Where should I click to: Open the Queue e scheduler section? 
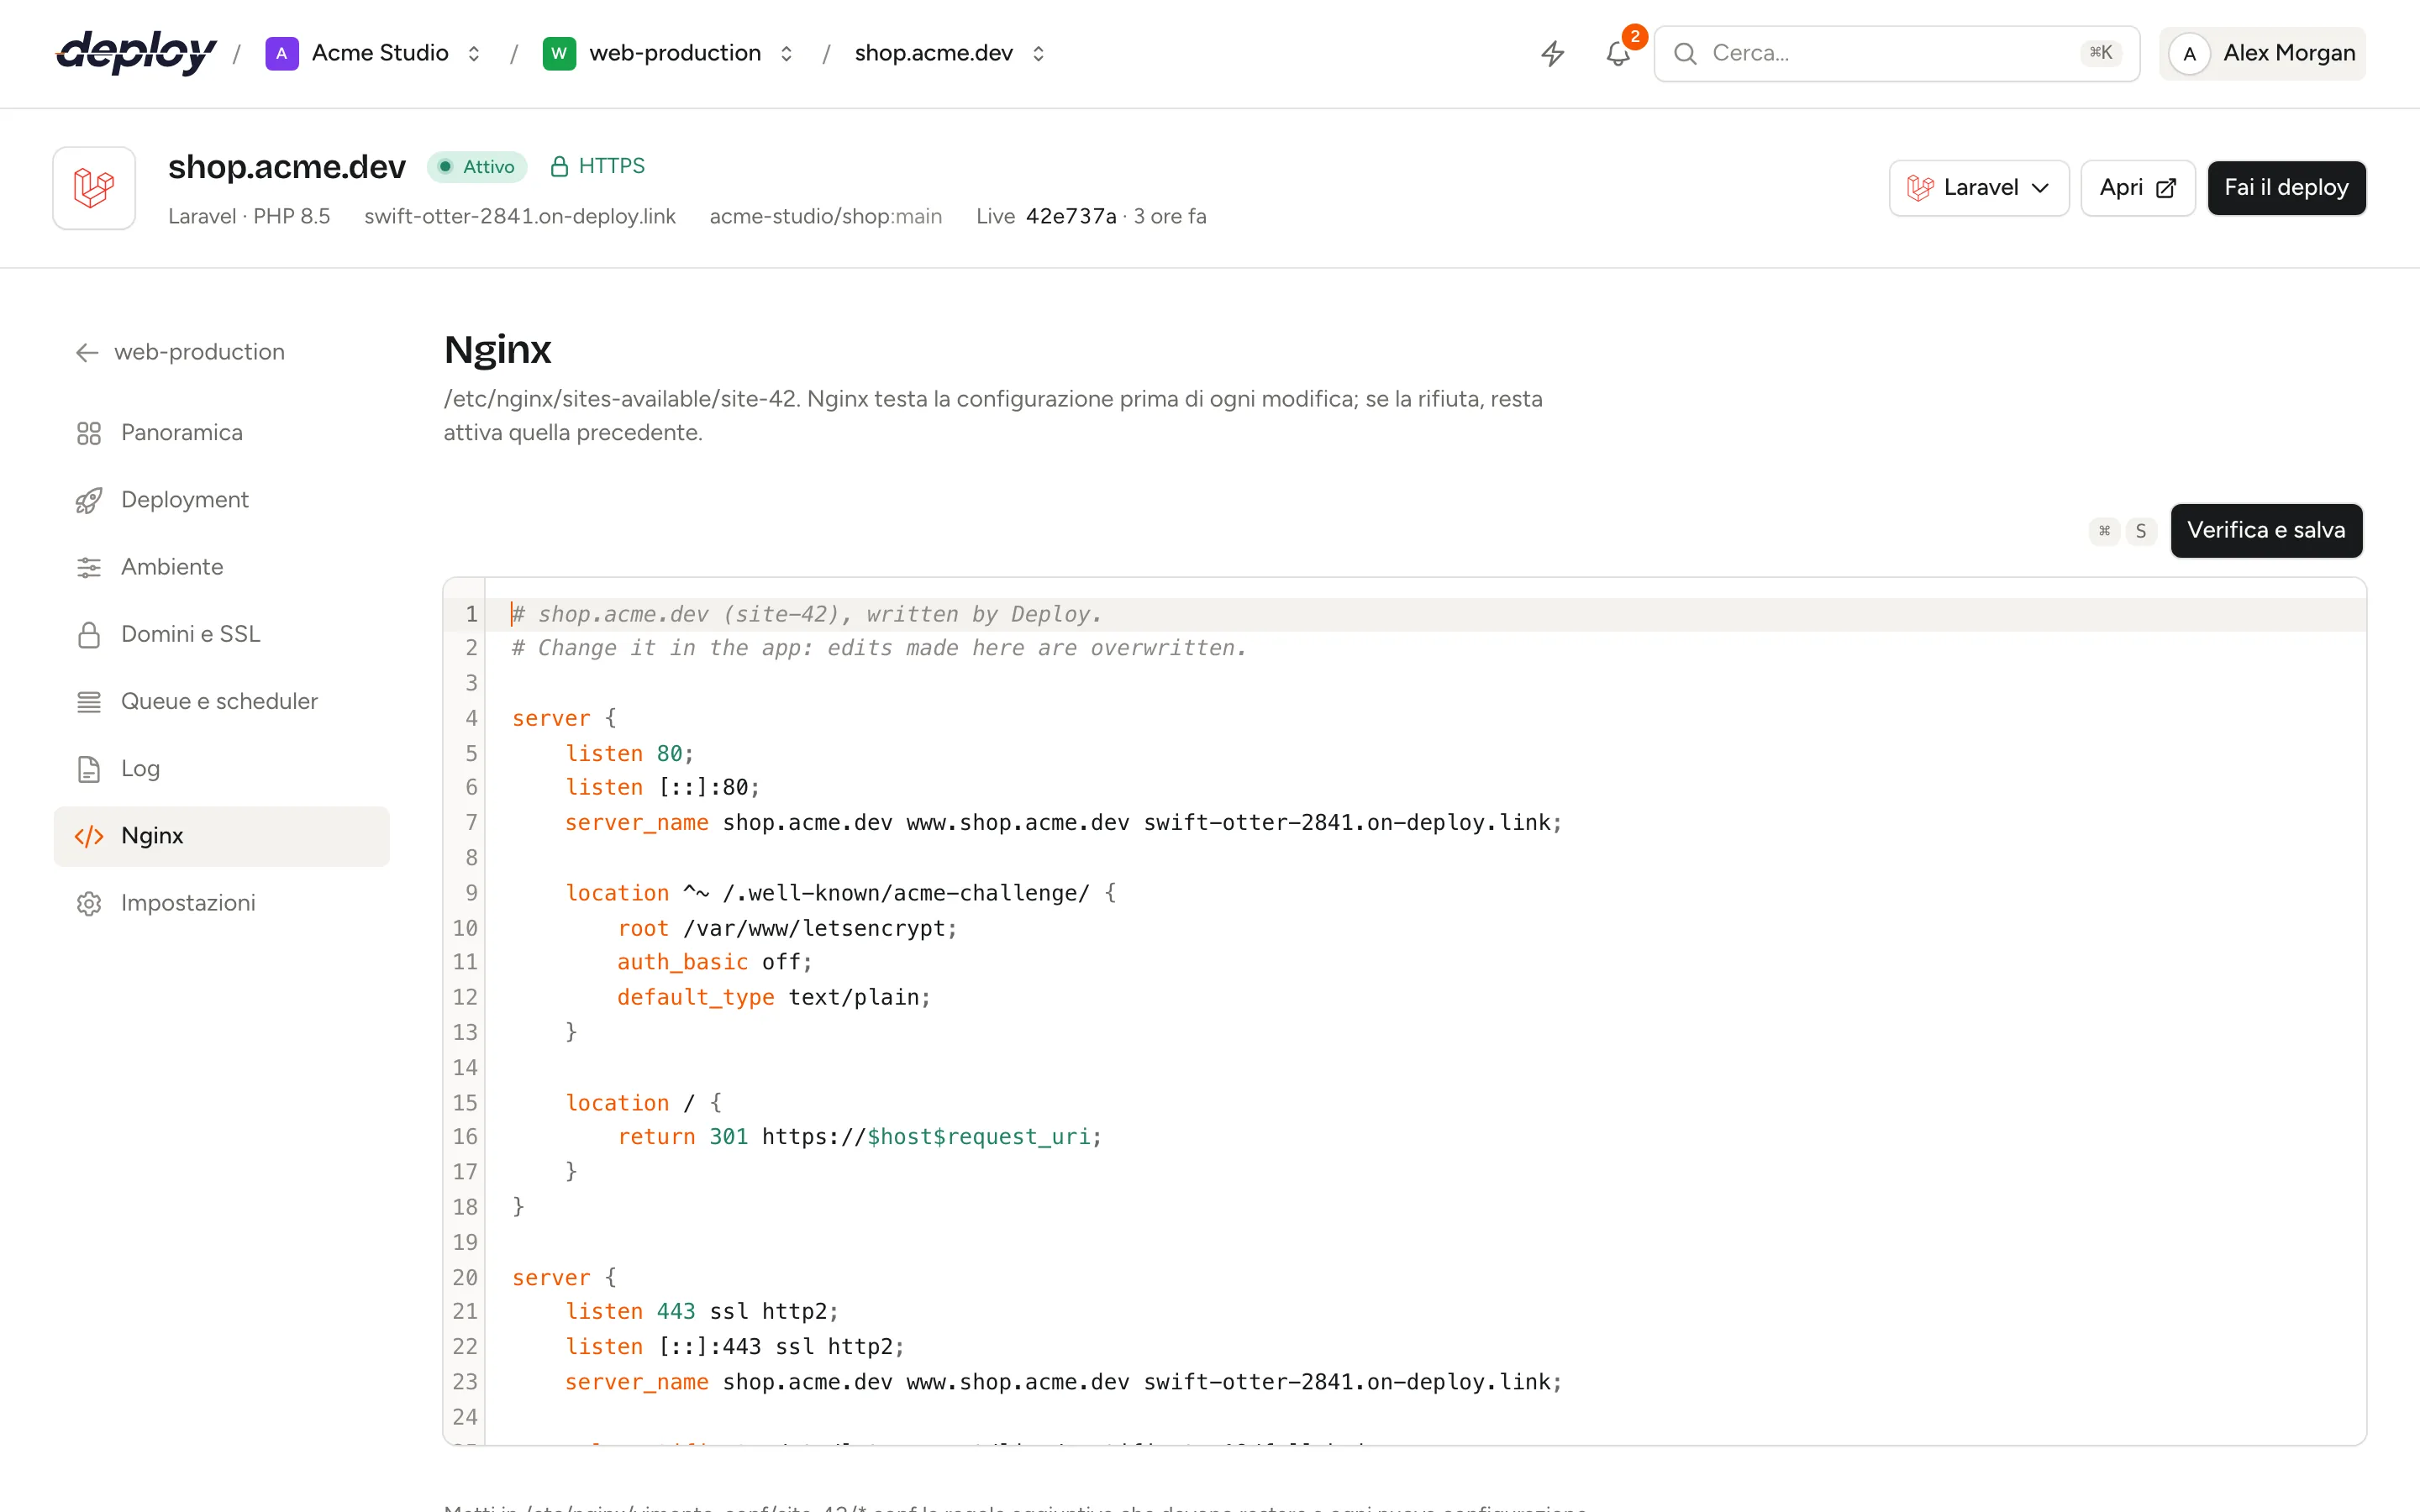(x=222, y=702)
